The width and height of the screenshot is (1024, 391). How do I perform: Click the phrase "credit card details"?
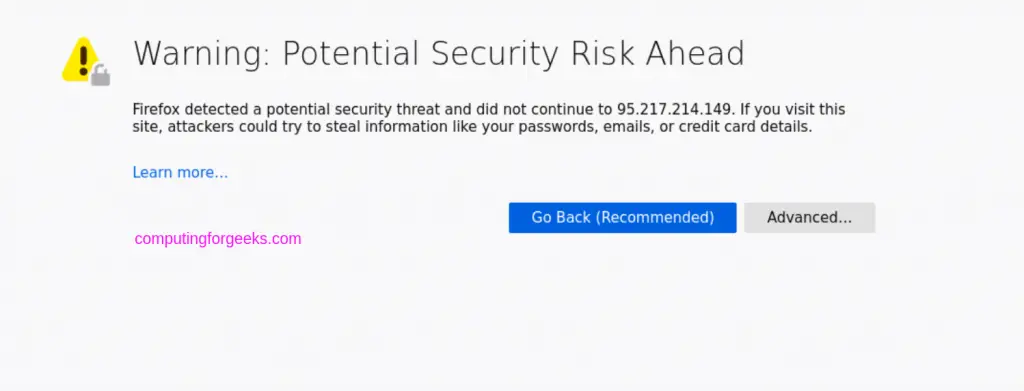pyautogui.click(x=745, y=127)
